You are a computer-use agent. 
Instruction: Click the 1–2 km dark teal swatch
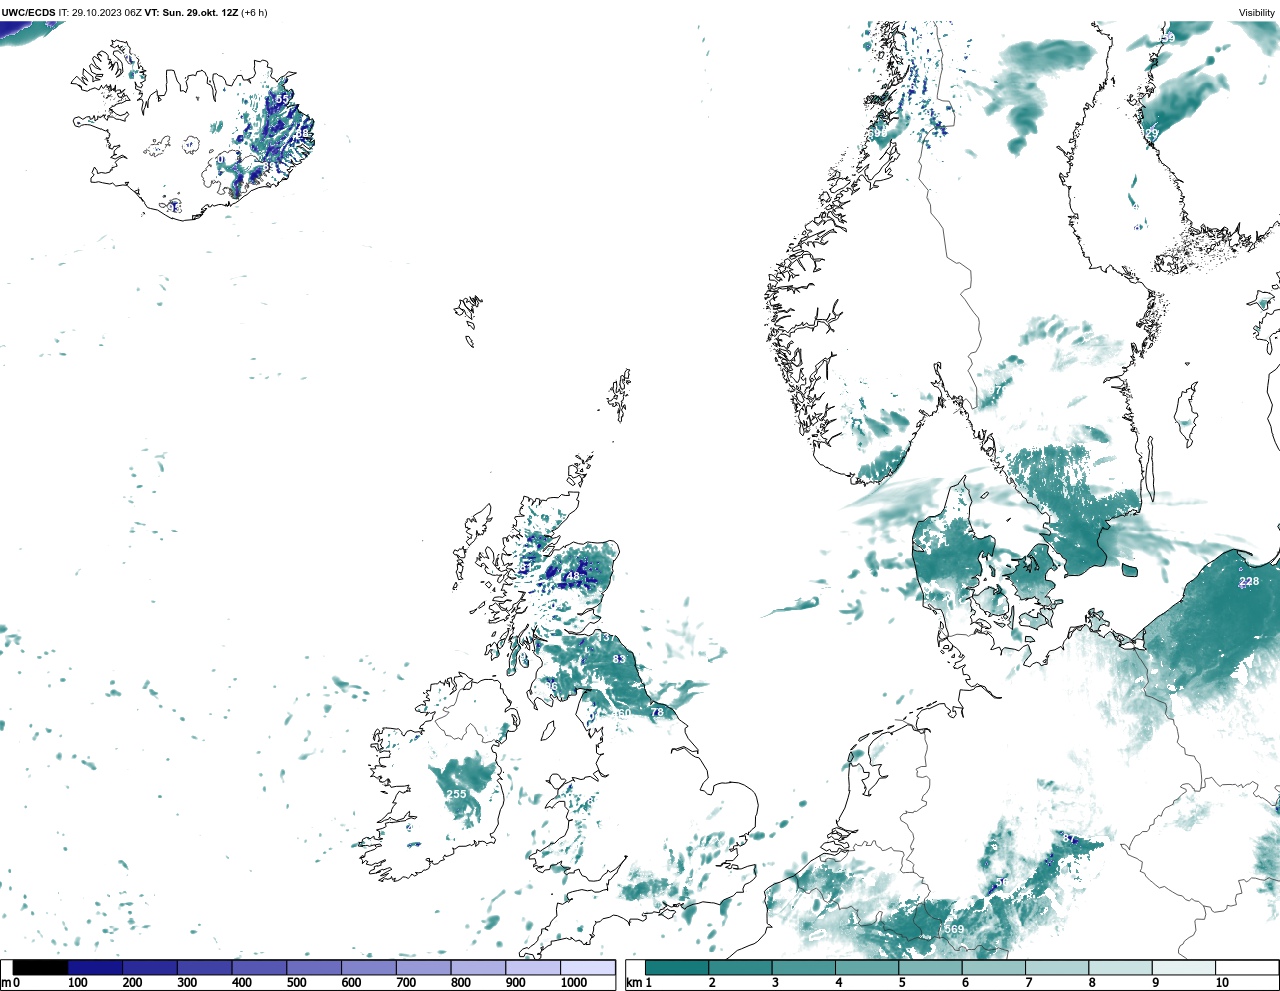point(677,968)
